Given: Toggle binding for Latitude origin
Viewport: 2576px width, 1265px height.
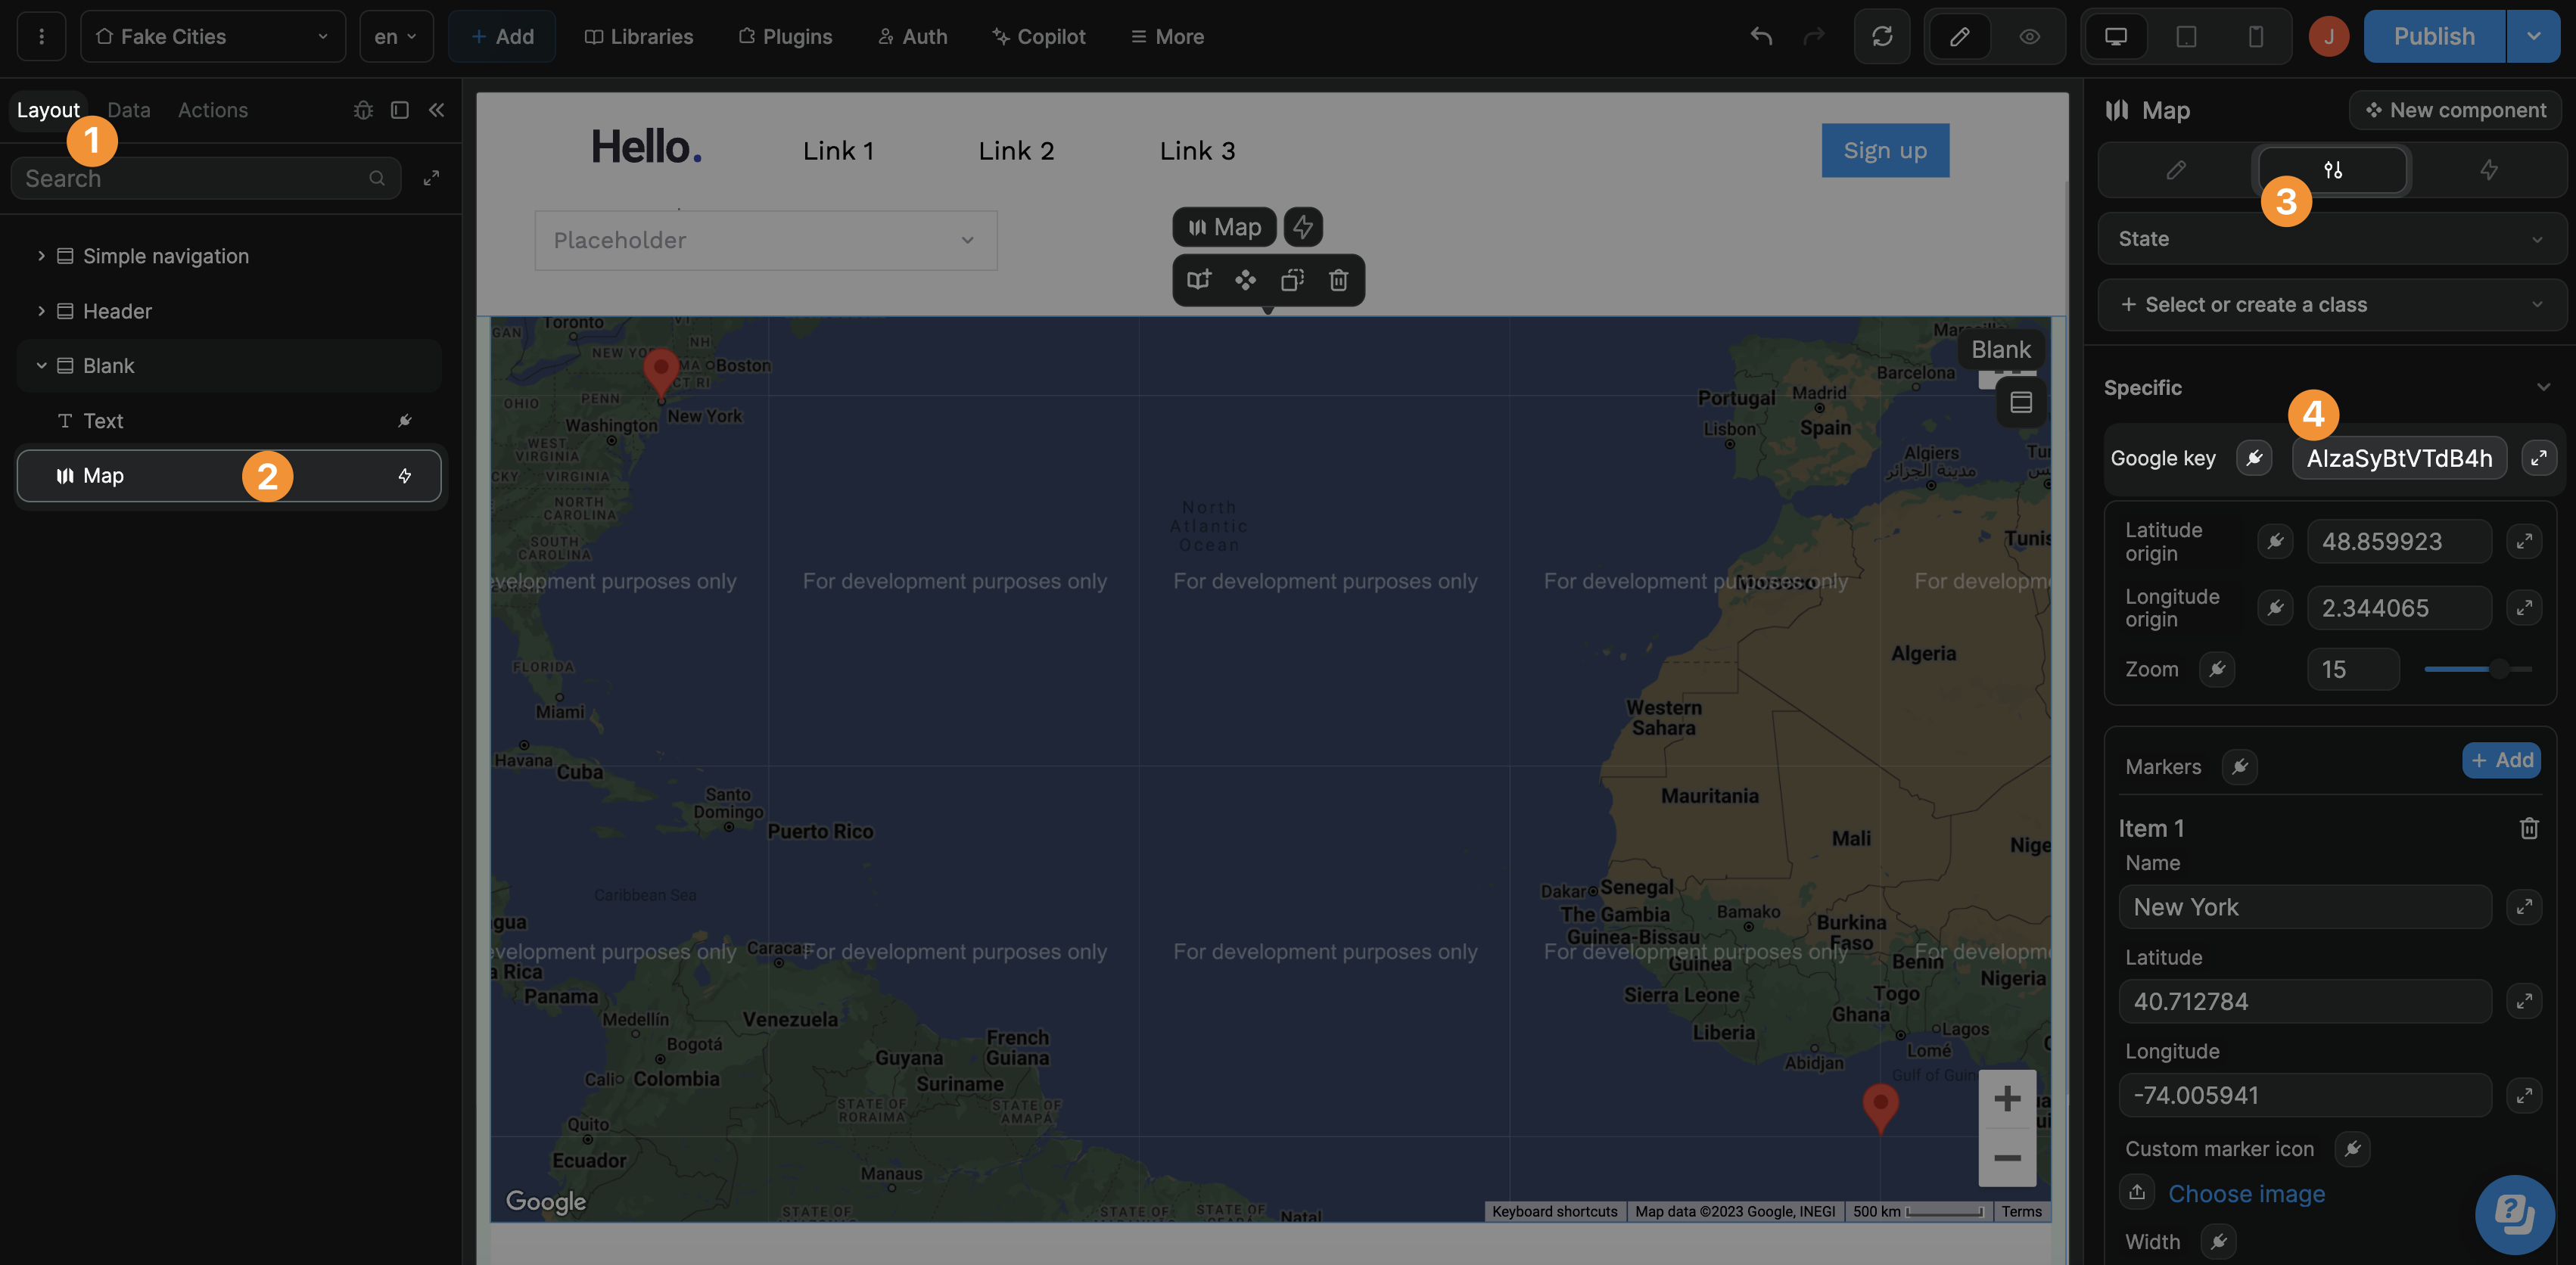Looking at the screenshot, I should pyautogui.click(x=2275, y=541).
